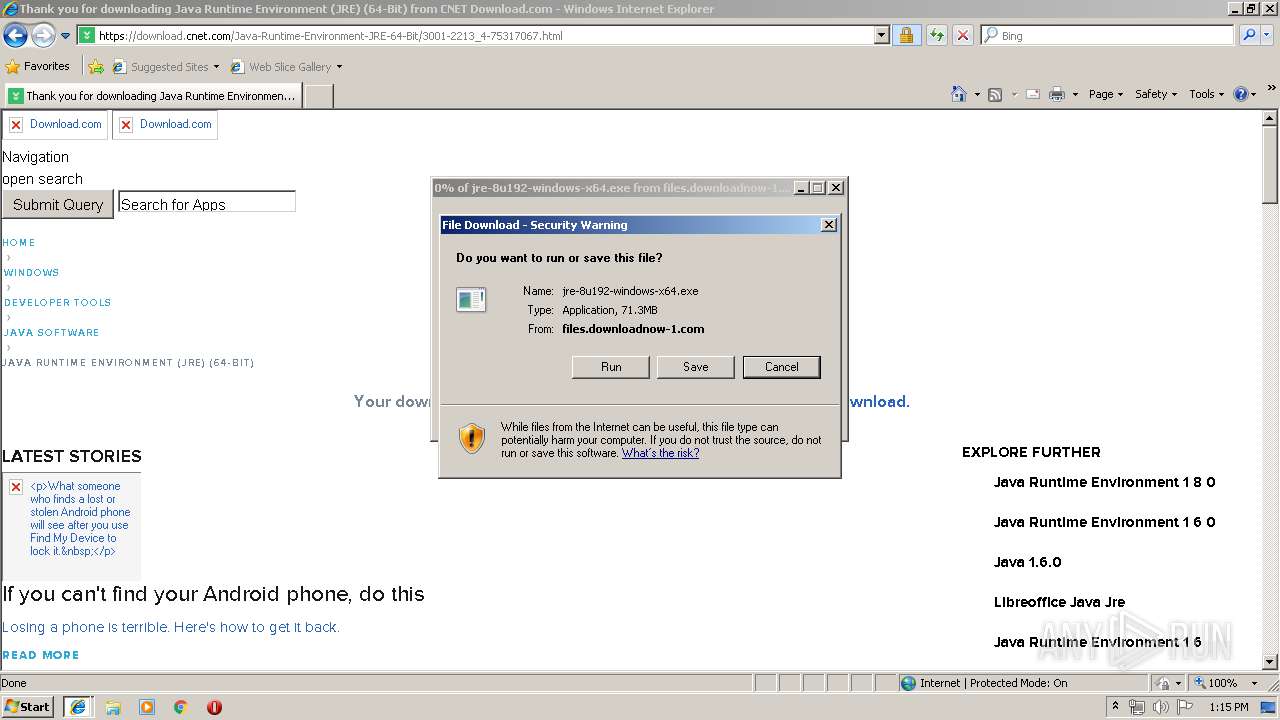Open Suggested Sites dropdown
Image resolution: width=1280 pixels, height=720 pixels.
click(x=166, y=67)
